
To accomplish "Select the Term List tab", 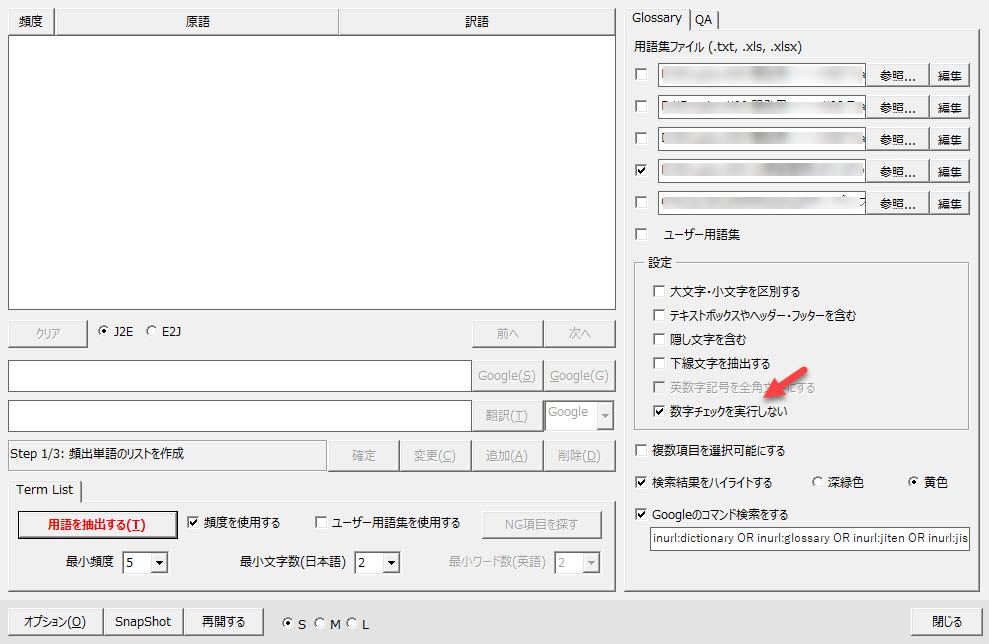I will [x=45, y=489].
